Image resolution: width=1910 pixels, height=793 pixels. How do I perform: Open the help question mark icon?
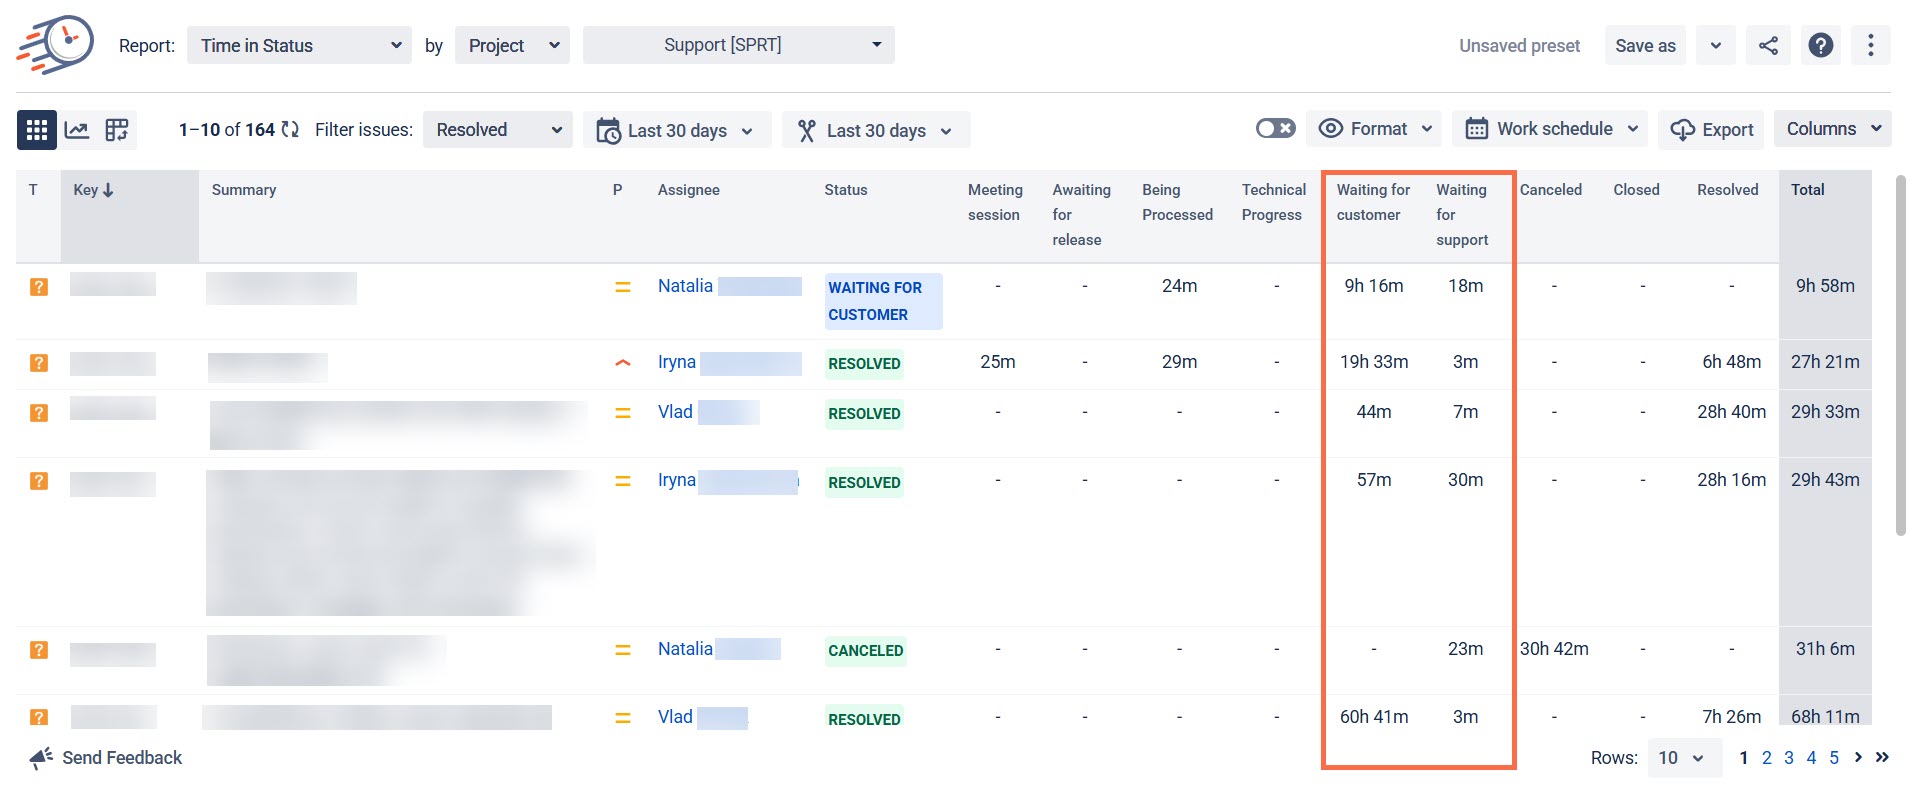point(1821,46)
